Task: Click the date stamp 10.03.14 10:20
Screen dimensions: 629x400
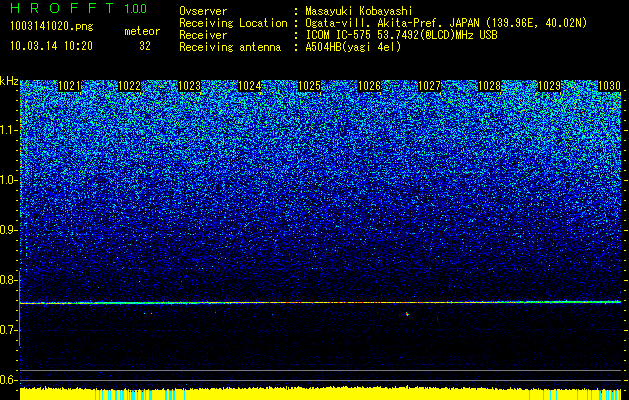Action: (x=51, y=46)
